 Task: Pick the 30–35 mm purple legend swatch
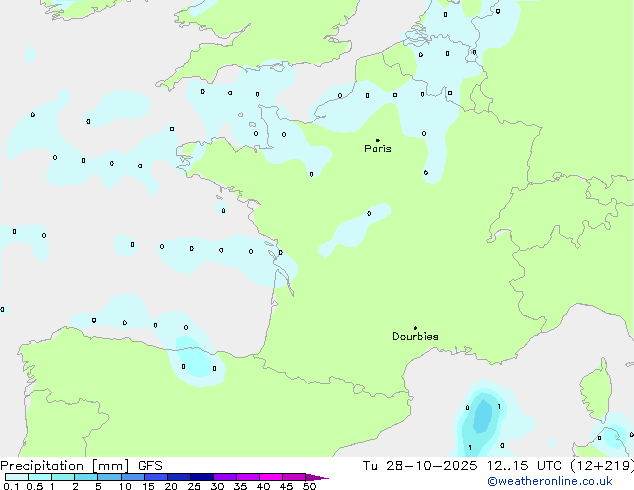point(224,477)
